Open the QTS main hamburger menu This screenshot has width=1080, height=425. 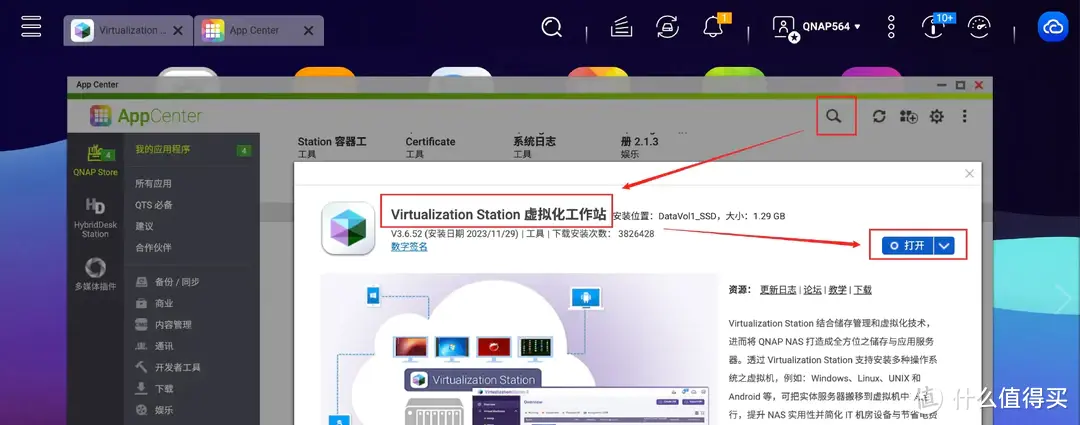[31, 27]
